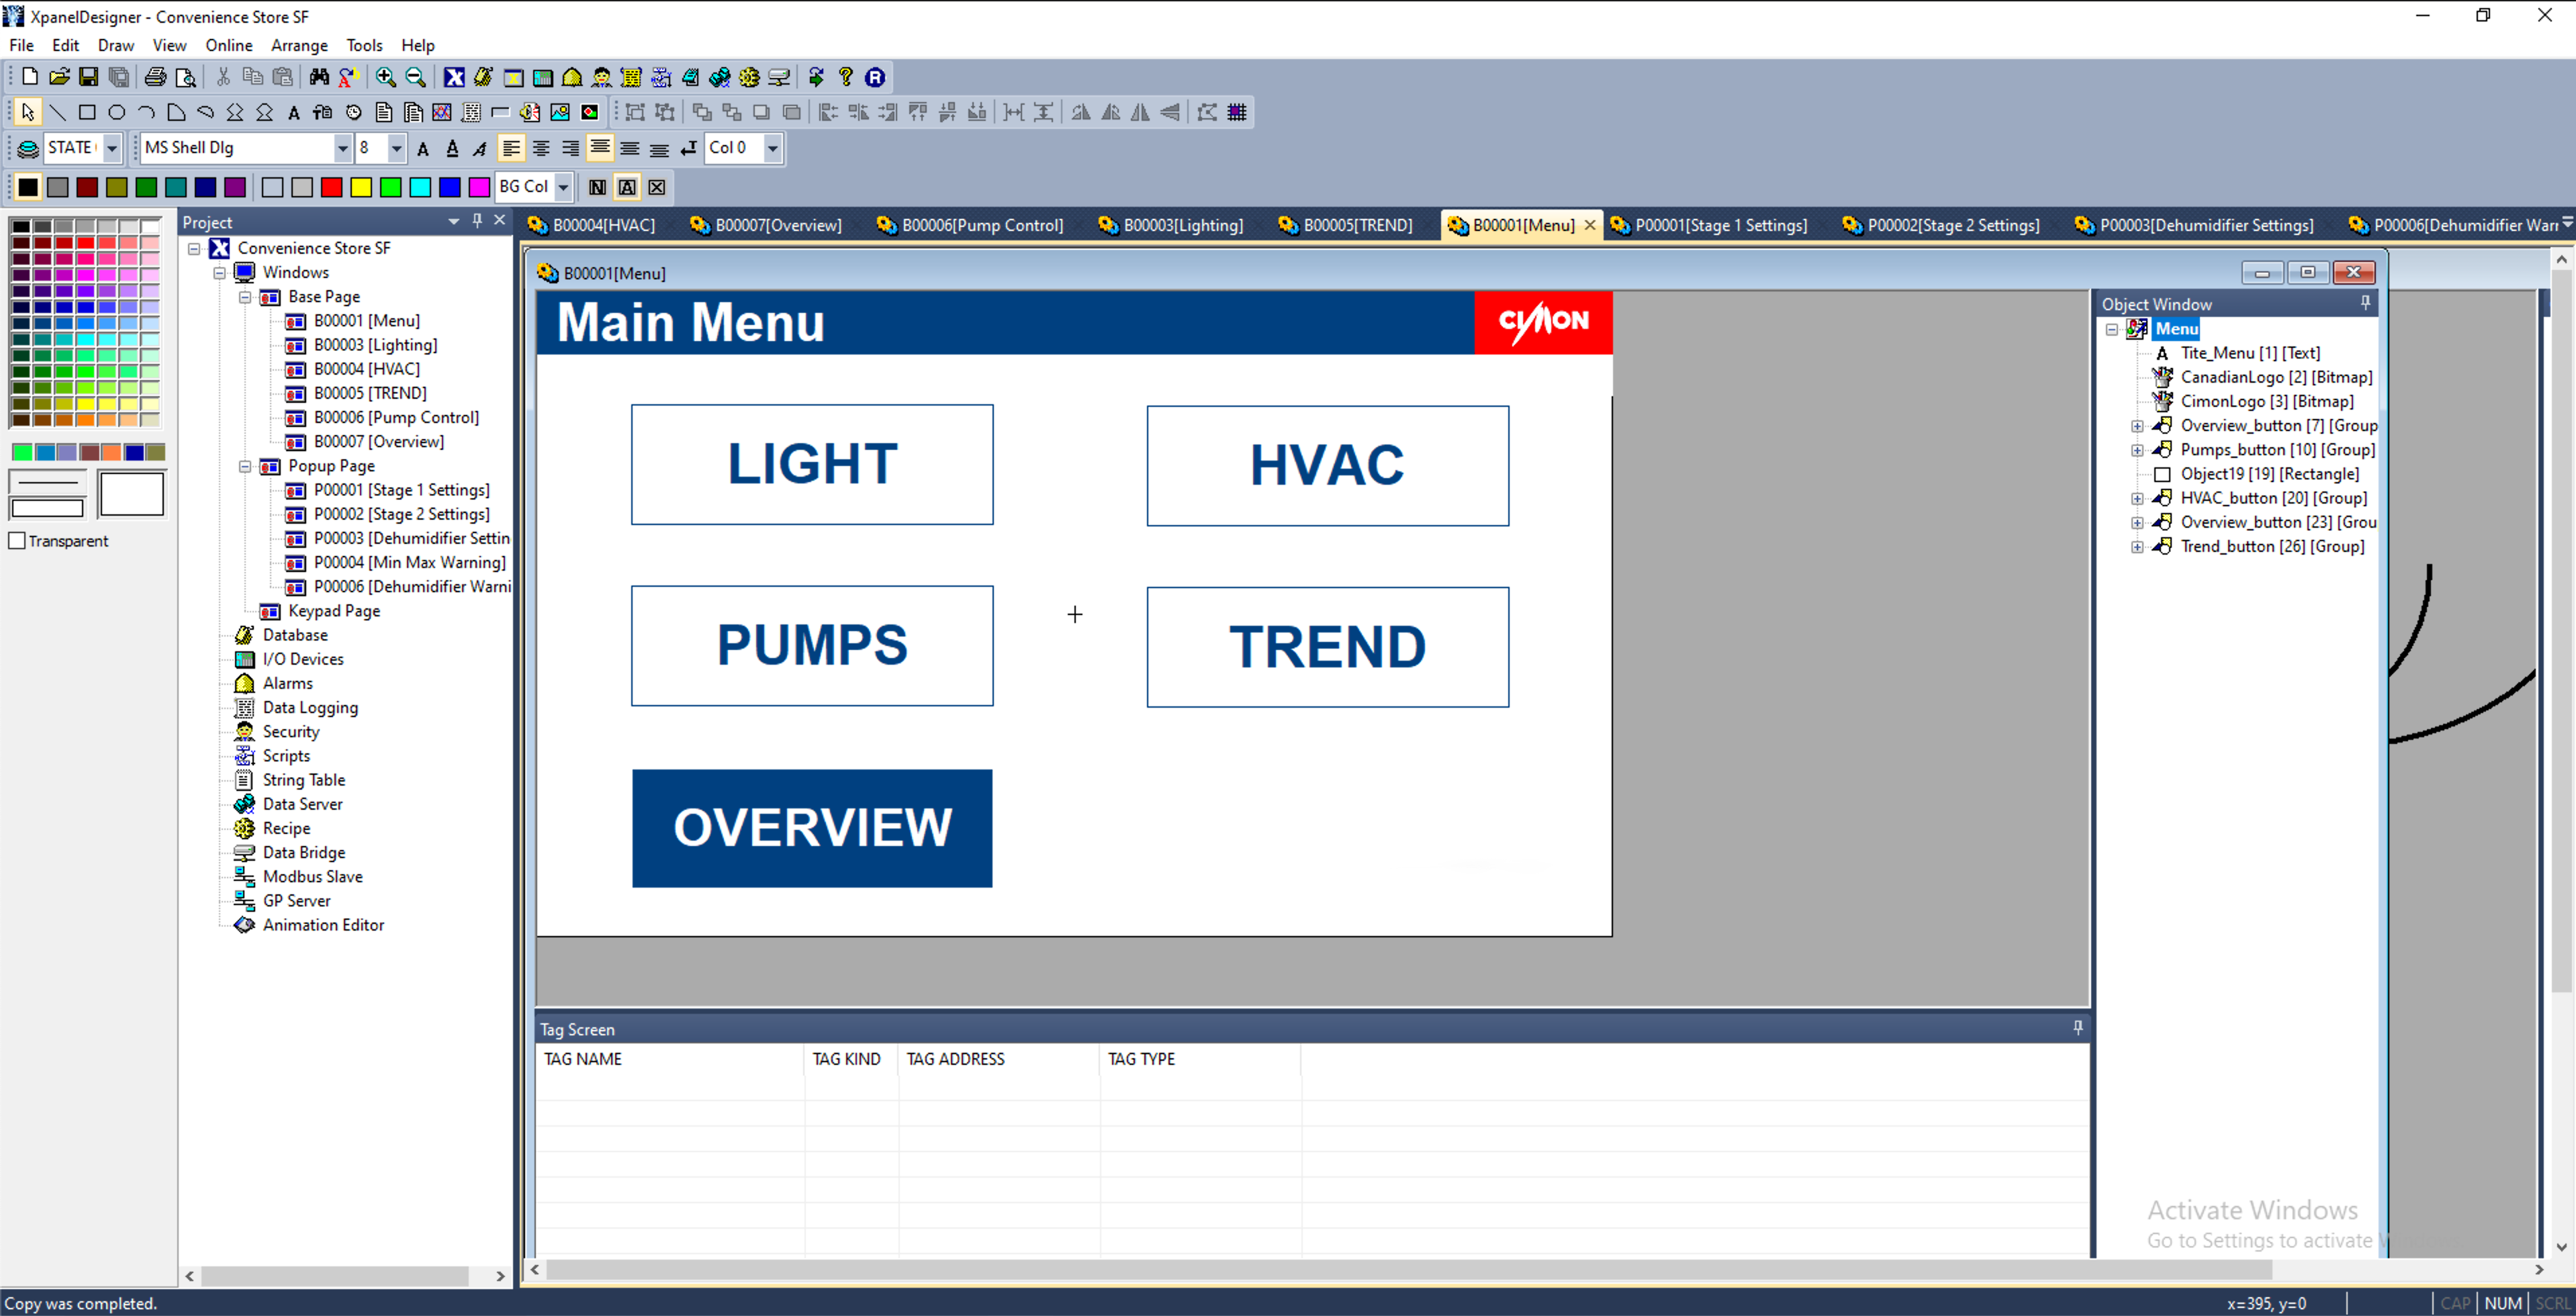
Task: Open B00006 [Pump Control] in project tree
Action: point(396,417)
